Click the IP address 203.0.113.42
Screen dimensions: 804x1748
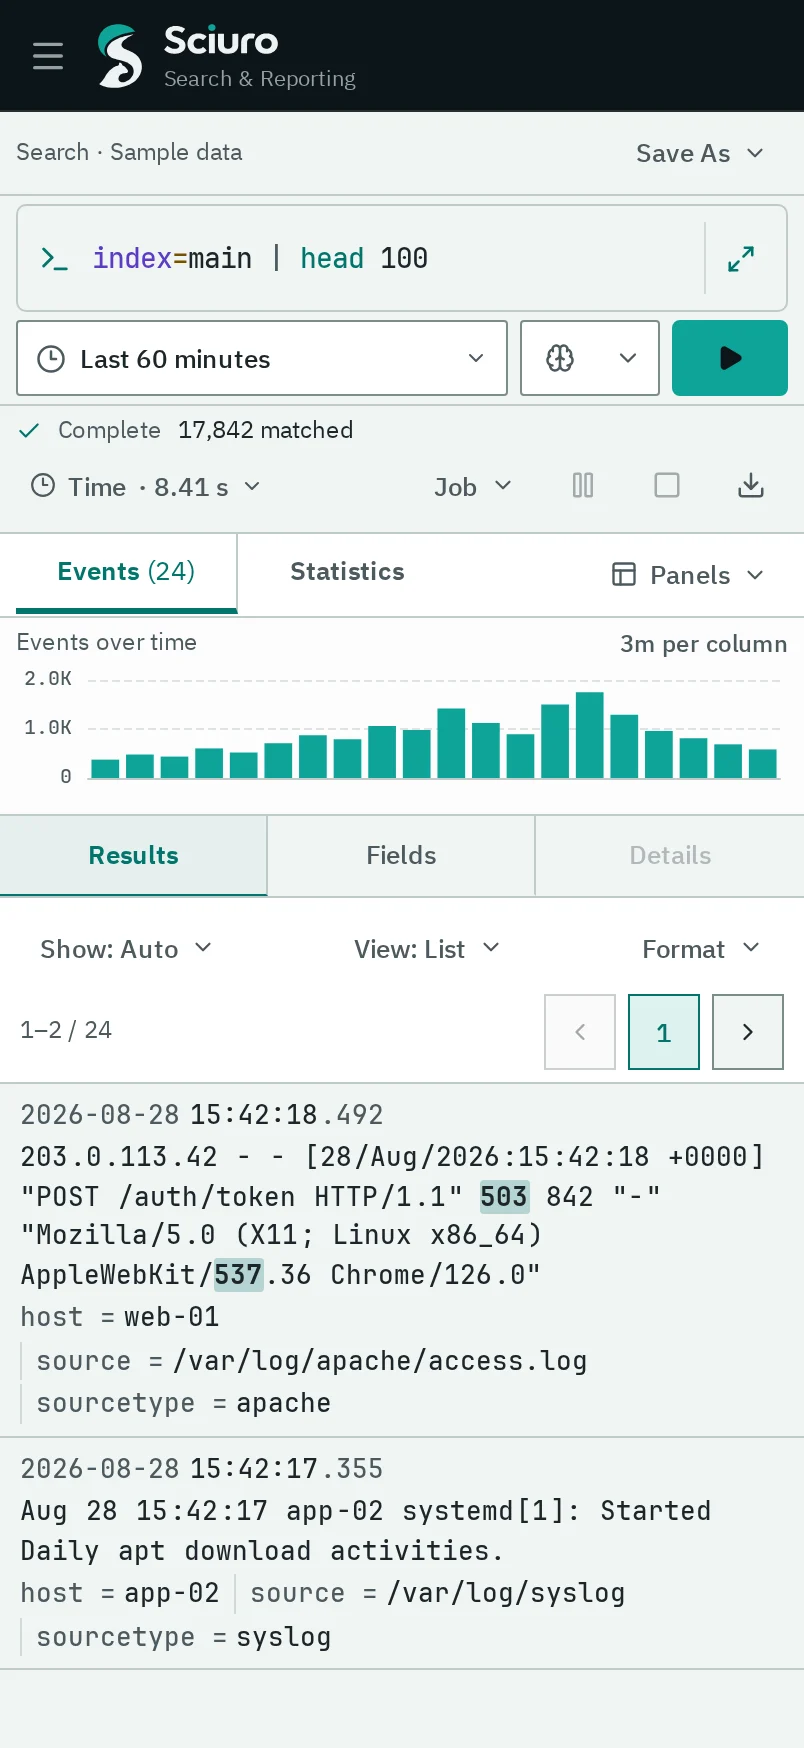coord(119,1157)
